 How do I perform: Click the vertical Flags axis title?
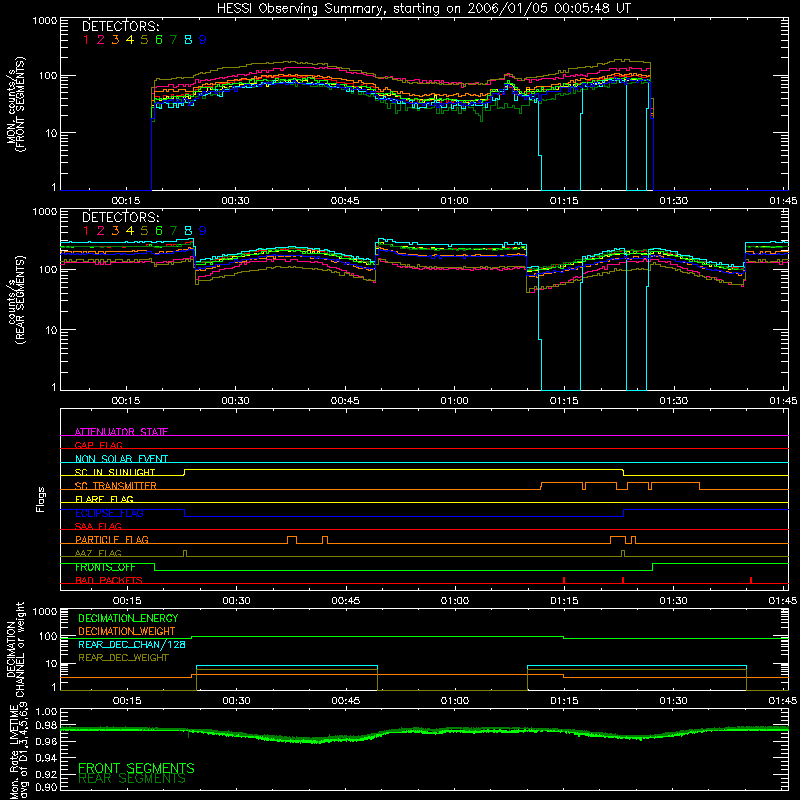click(41, 499)
